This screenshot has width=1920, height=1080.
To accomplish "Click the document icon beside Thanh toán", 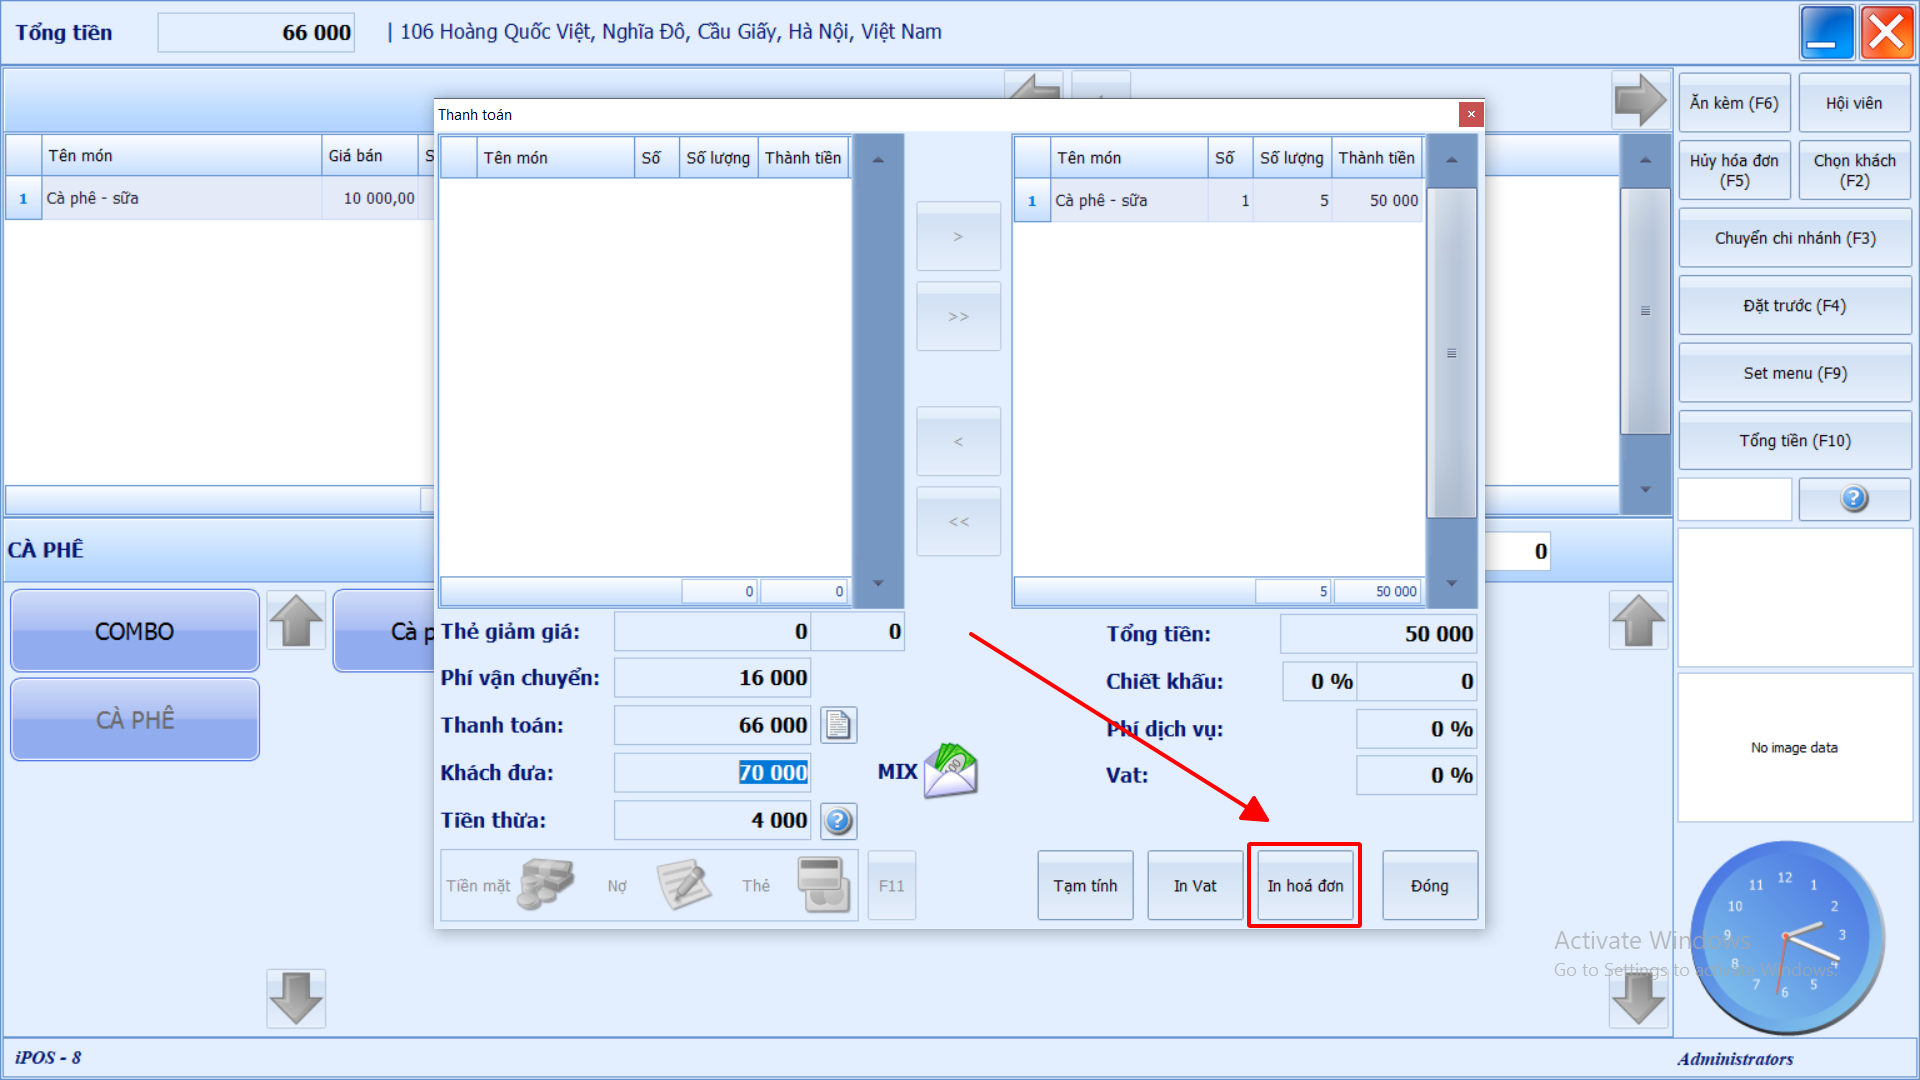I will click(838, 725).
